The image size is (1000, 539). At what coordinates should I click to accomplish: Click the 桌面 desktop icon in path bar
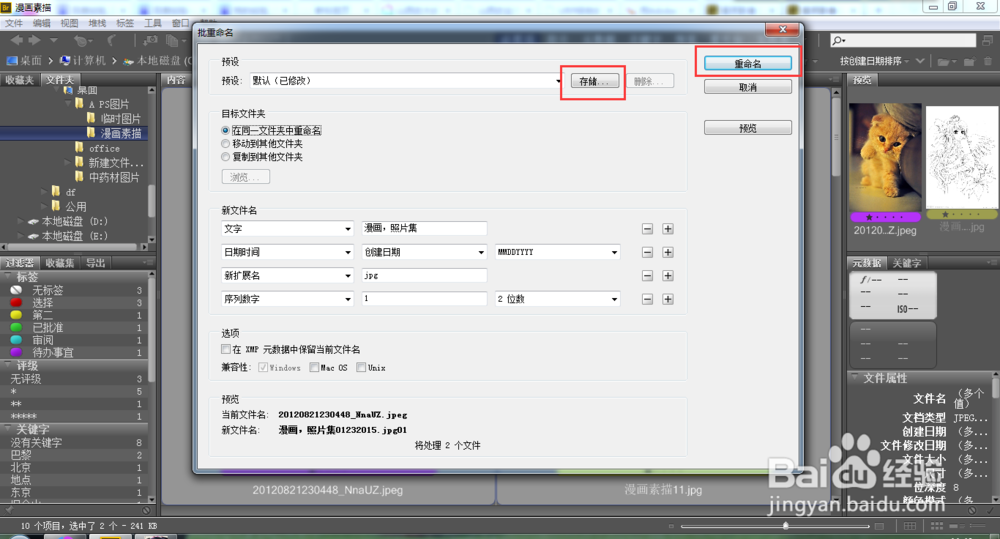11,61
